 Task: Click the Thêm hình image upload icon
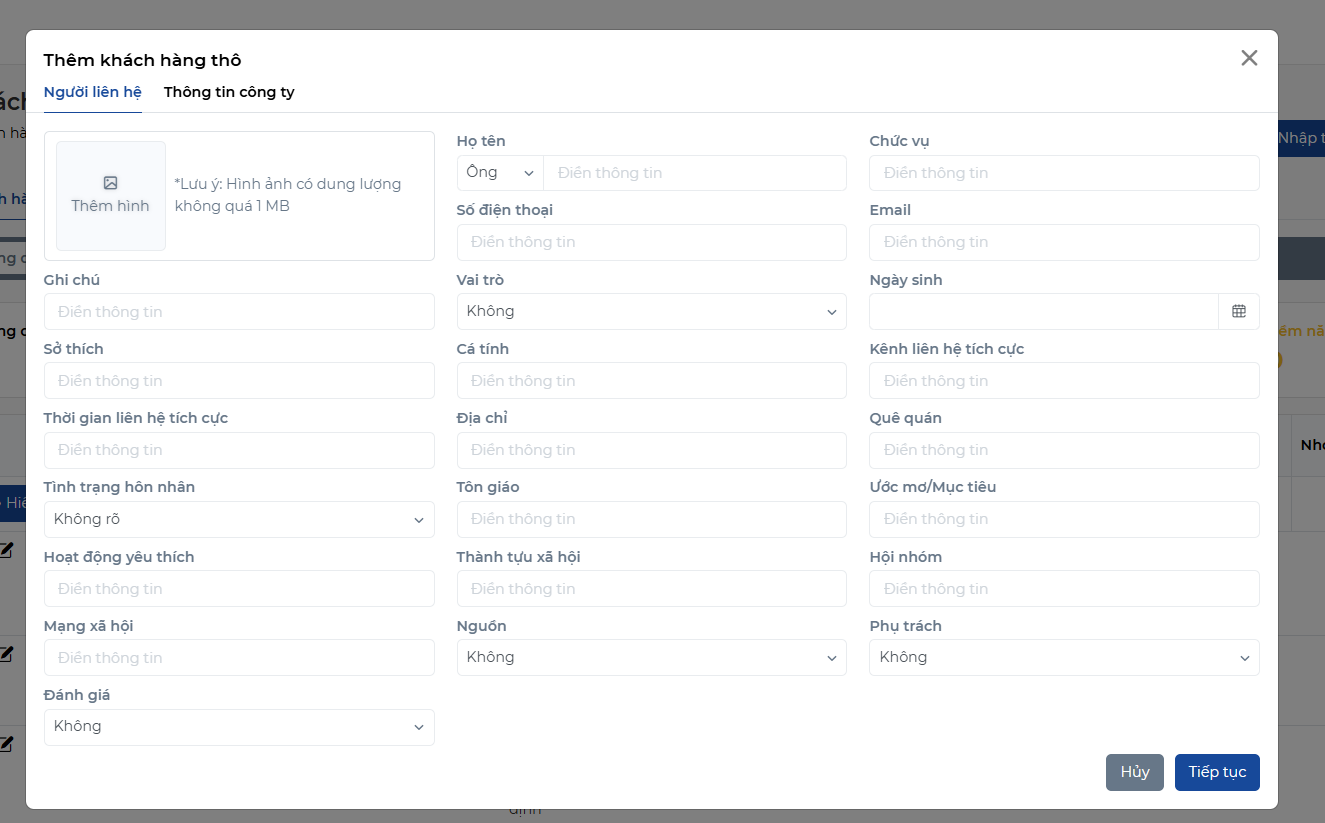[x=111, y=183]
